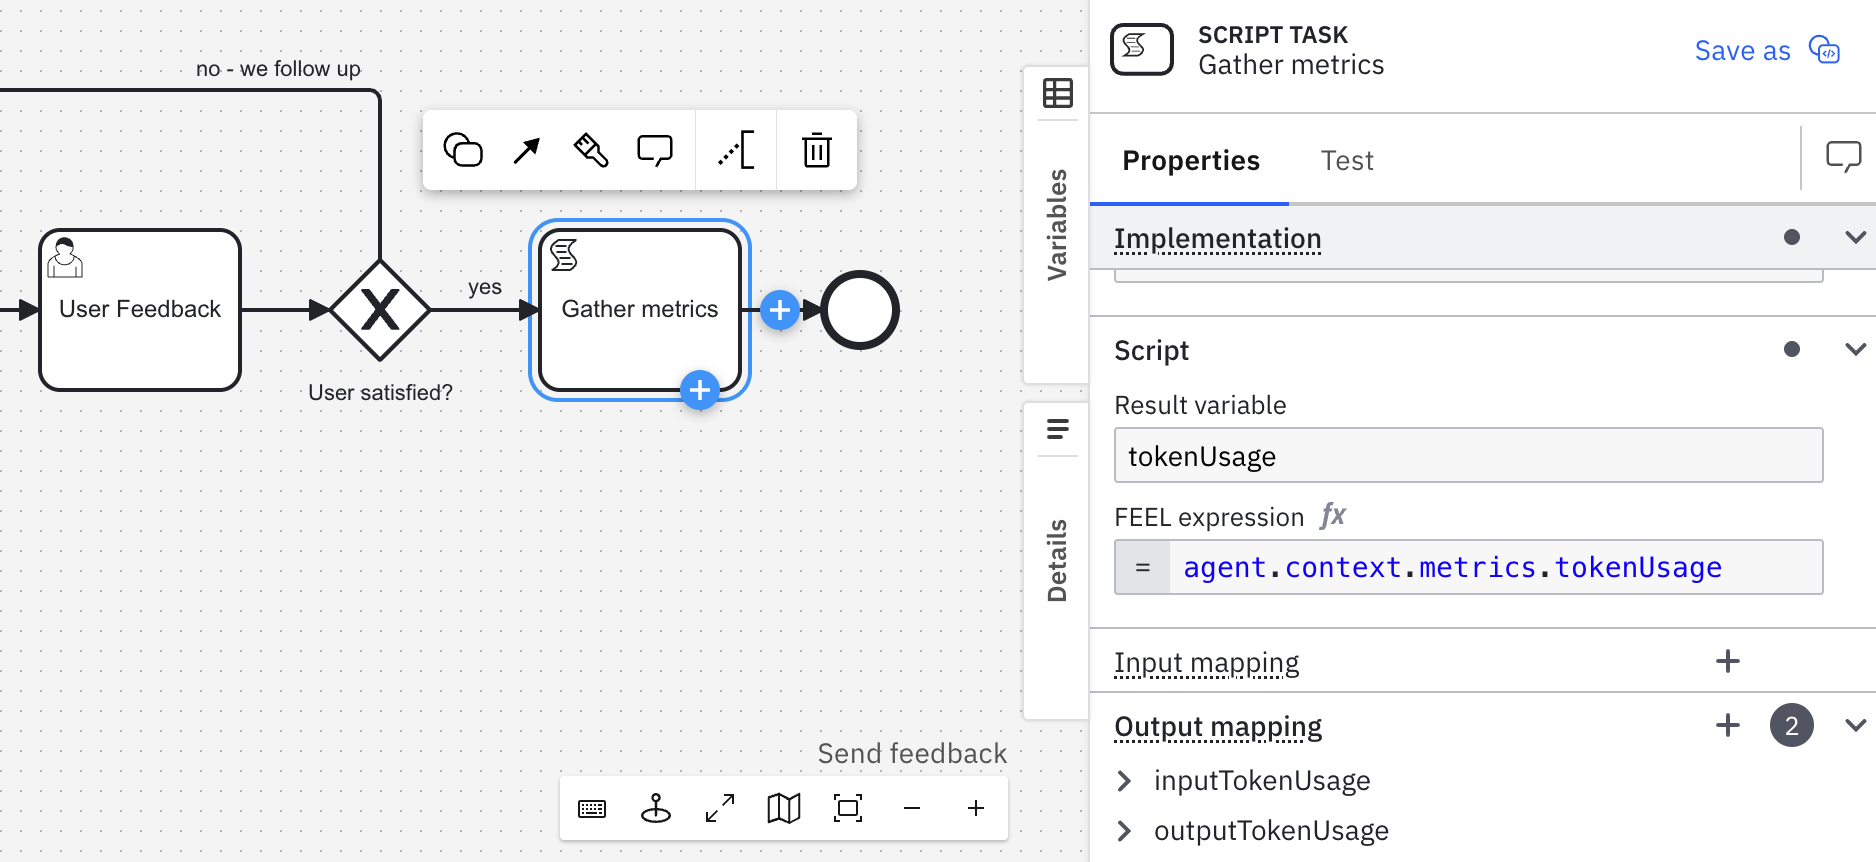
Task: Expand the inputTokenUsage output mapping
Action: 1124,781
